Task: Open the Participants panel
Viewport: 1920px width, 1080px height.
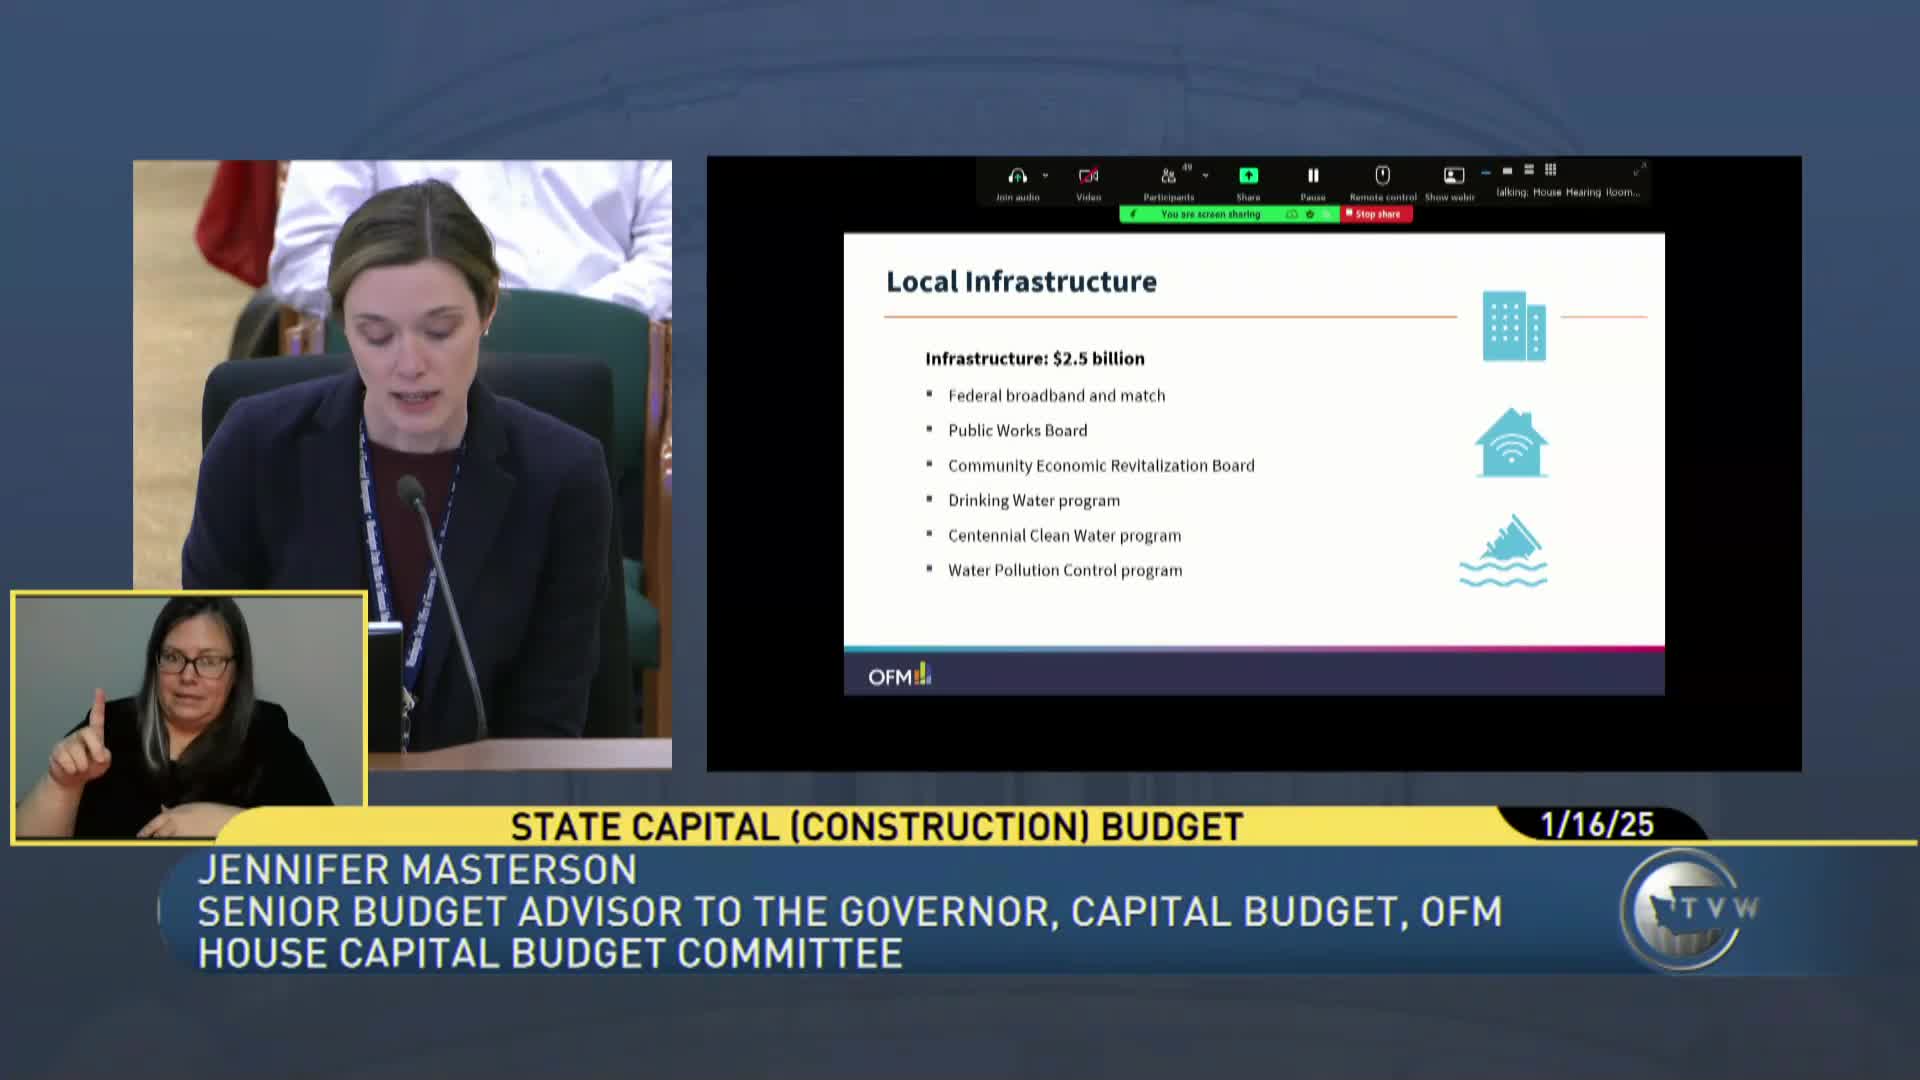Action: click(1168, 177)
